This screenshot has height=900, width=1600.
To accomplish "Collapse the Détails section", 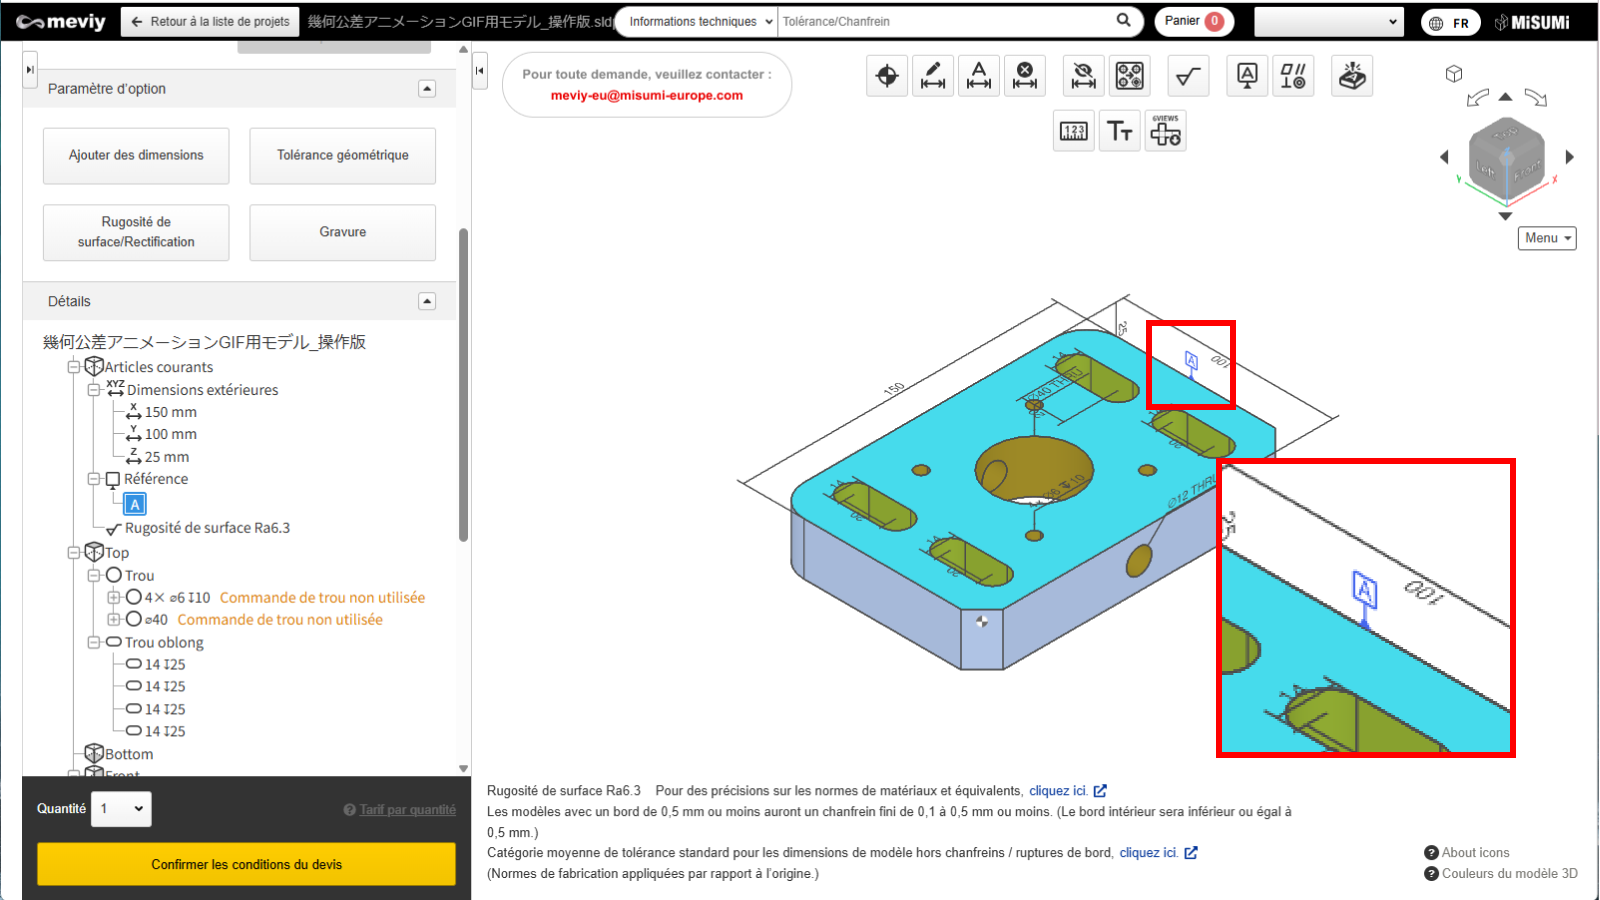I will pyautogui.click(x=427, y=301).
